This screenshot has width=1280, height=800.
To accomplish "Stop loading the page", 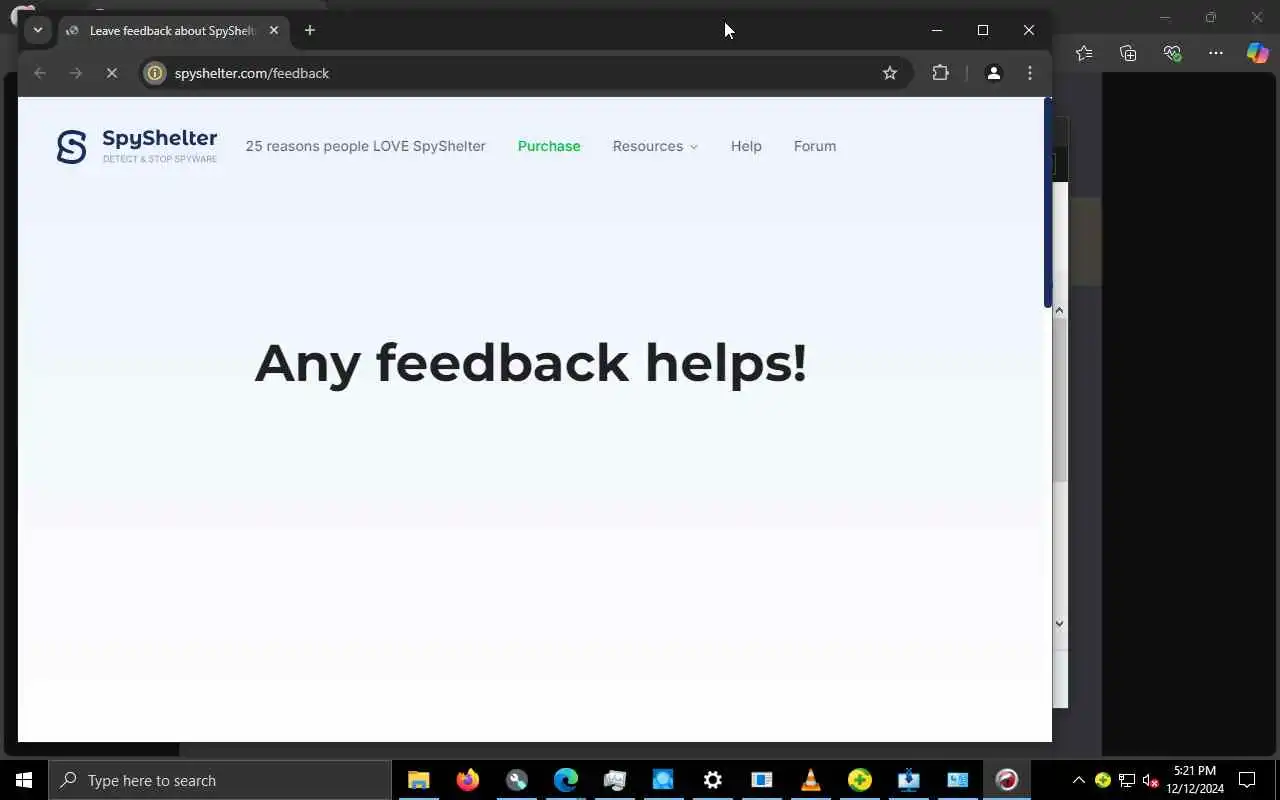I will click(112, 73).
